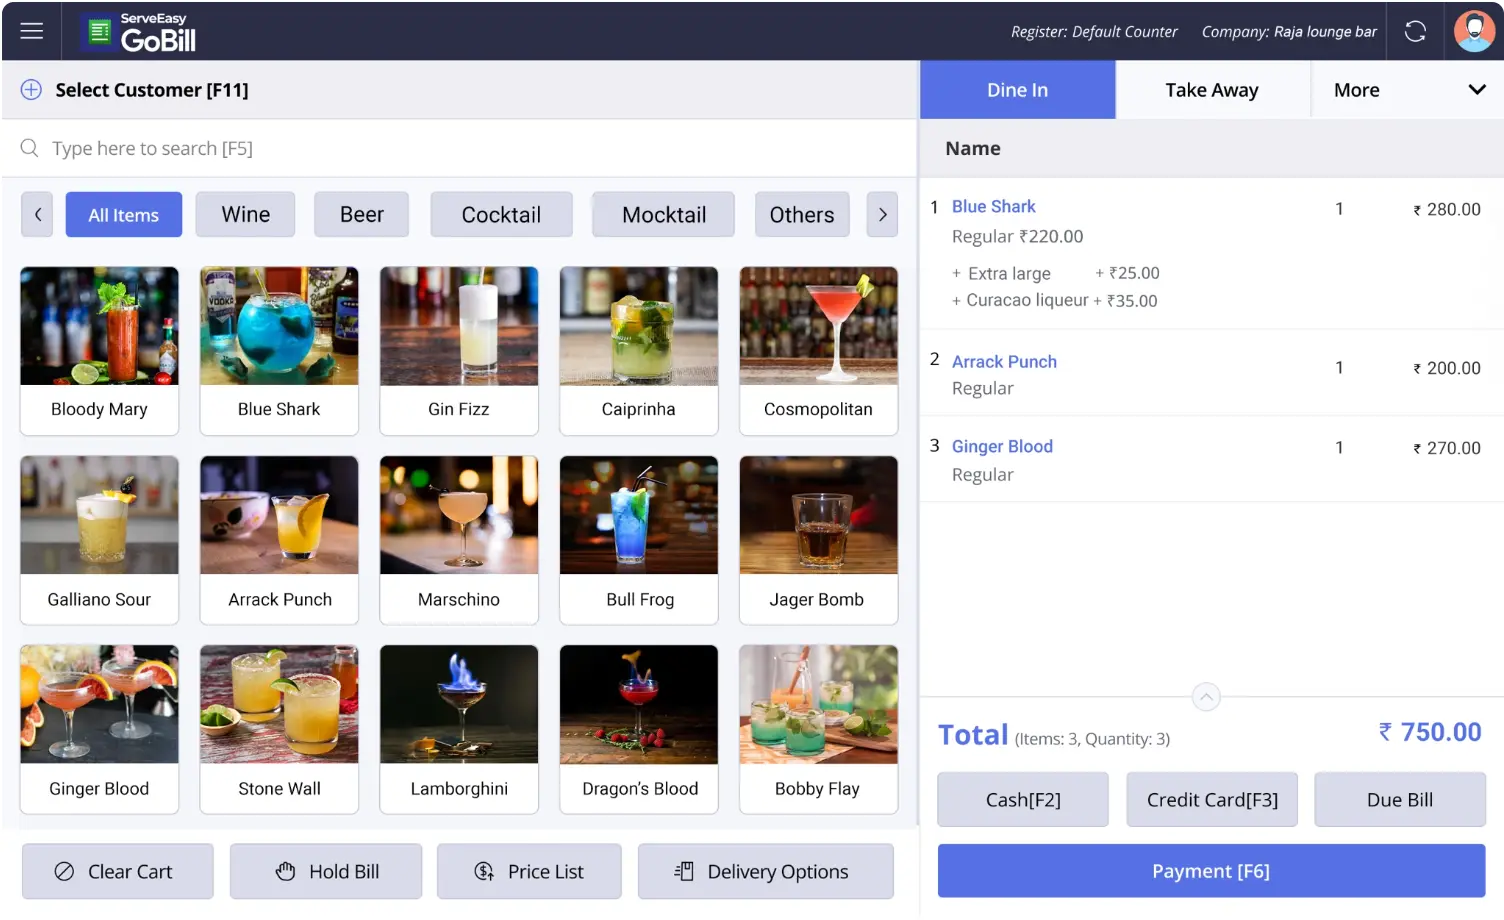Click the Clear Cart button

[x=118, y=872]
